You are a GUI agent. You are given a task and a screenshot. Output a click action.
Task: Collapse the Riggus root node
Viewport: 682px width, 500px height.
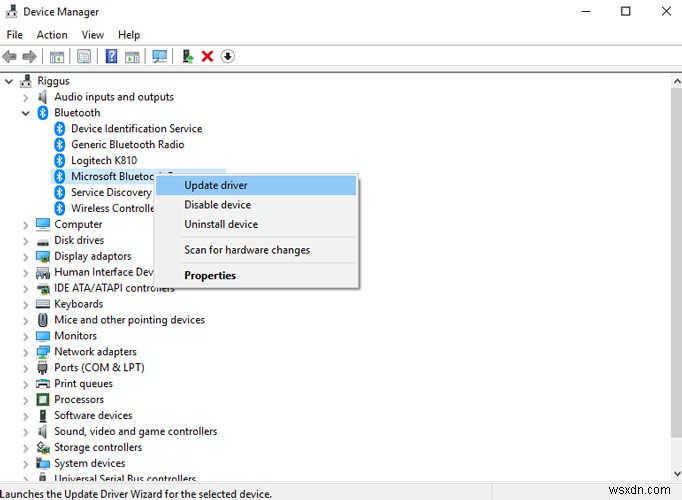coord(9,81)
